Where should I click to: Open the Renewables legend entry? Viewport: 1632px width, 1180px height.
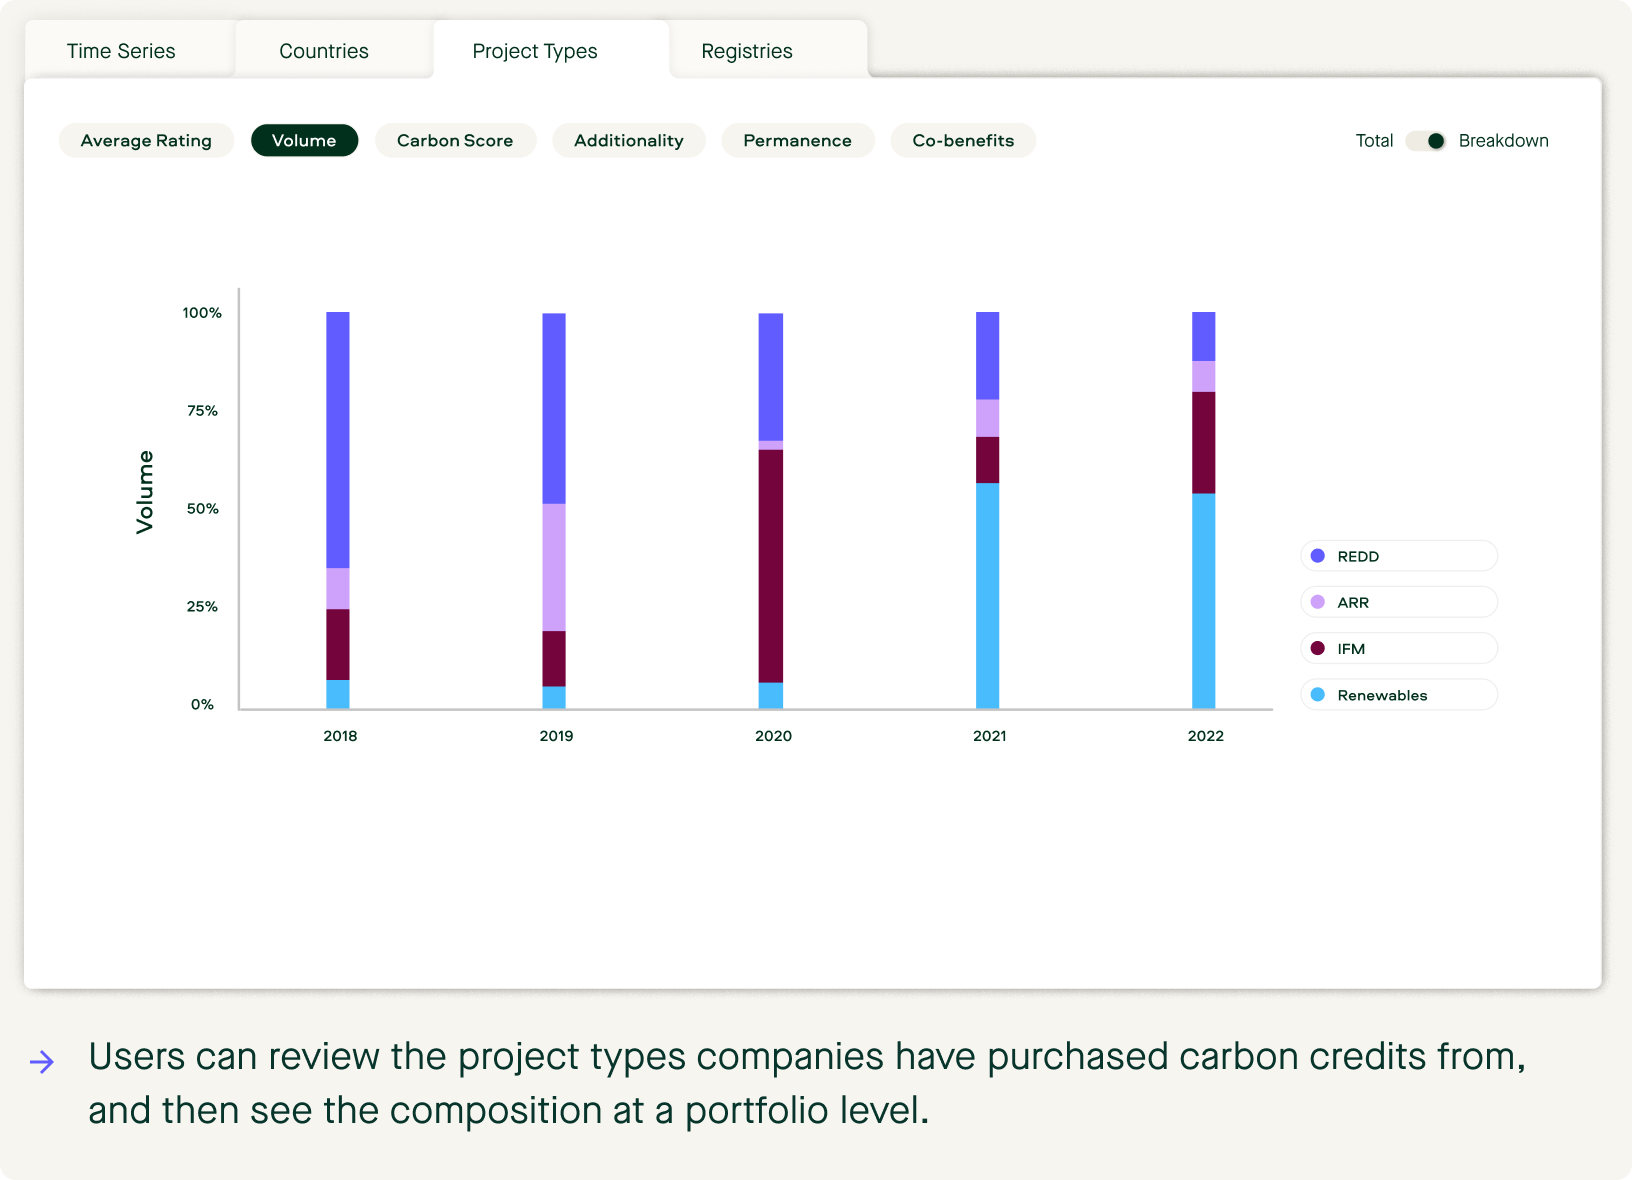point(1398,695)
